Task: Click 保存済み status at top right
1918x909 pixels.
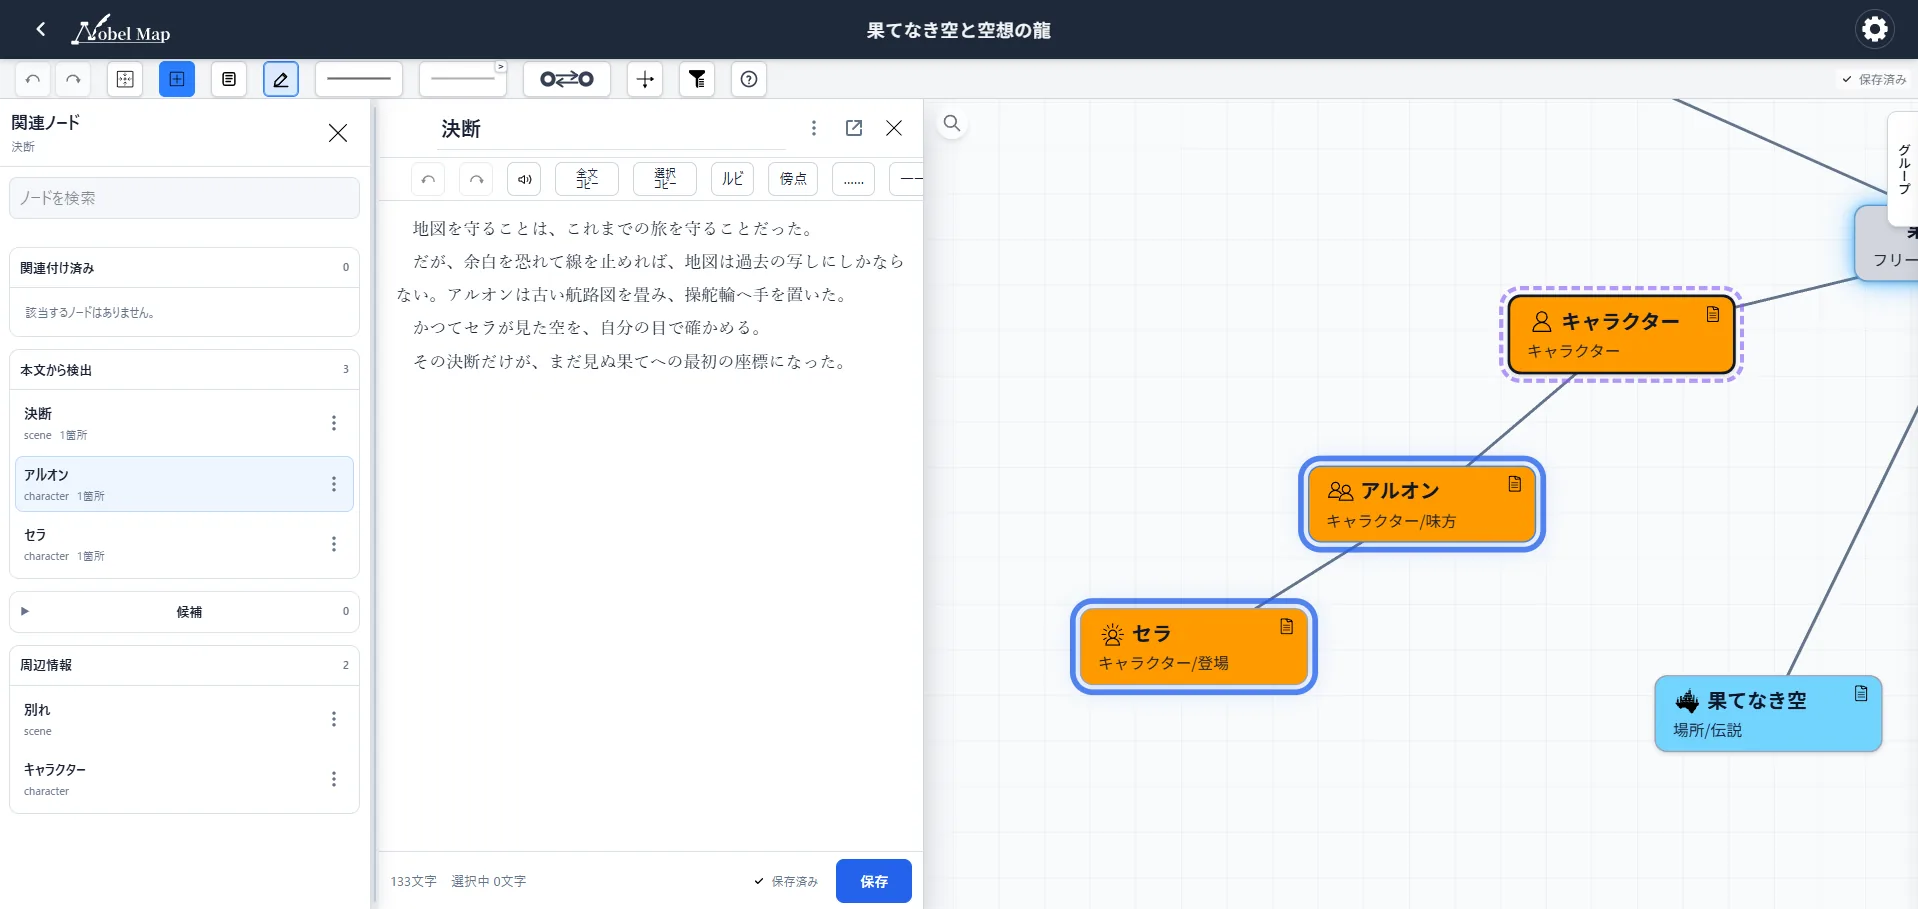Action: (1874, 79)
